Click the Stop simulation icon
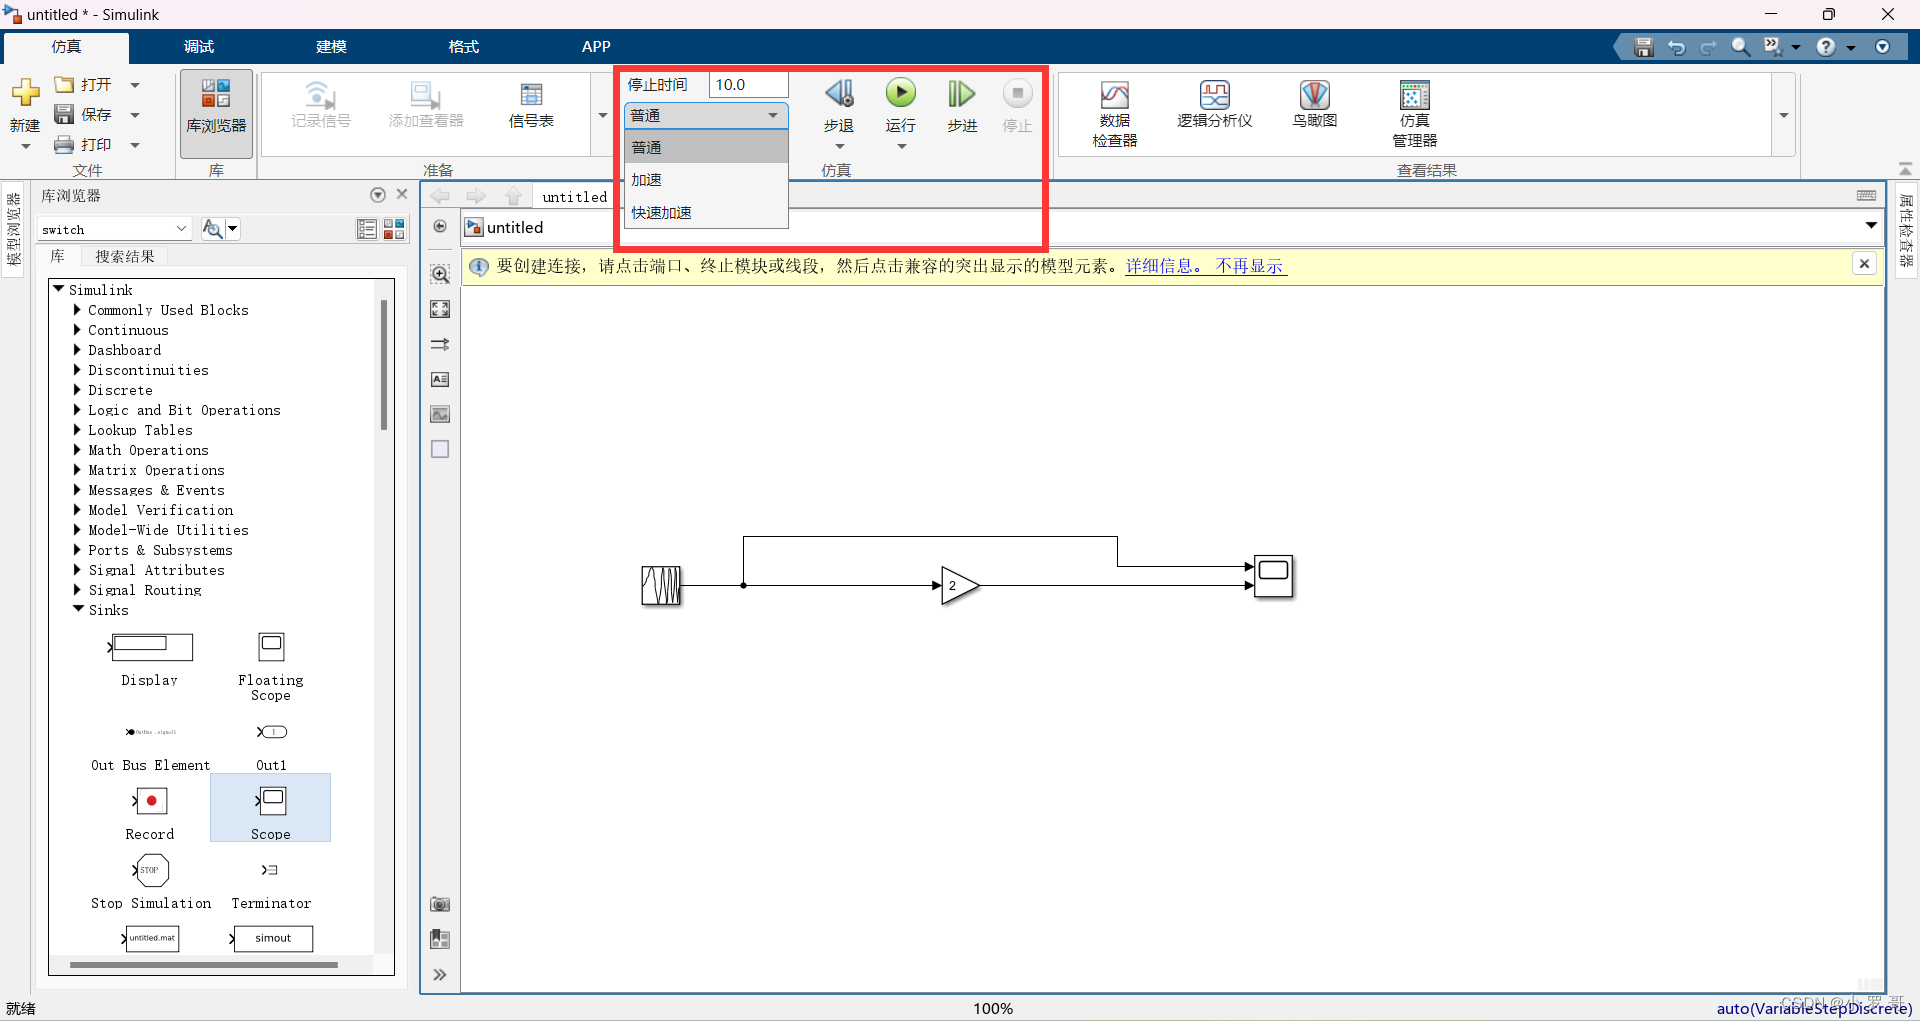Image resolution: width=1920 pixels, height=1021 pixels. (x=1017, y=94)
